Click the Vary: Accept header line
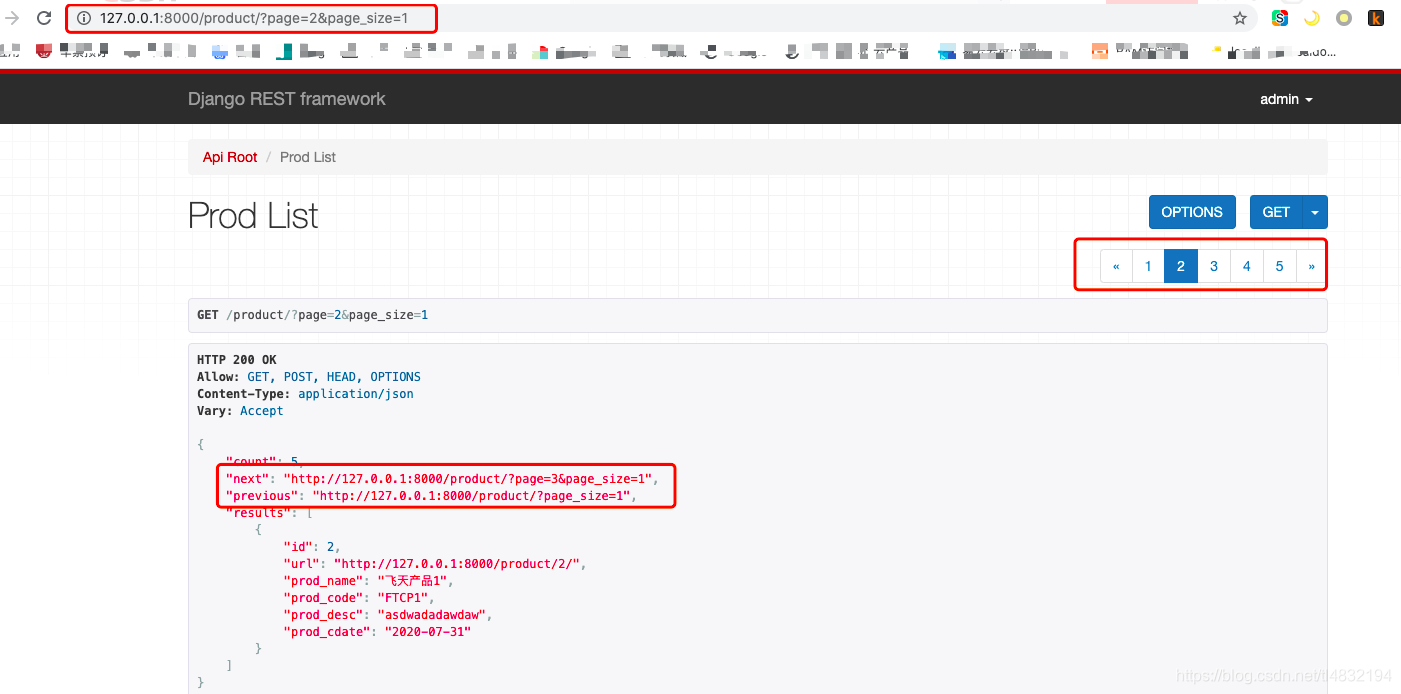Viewport: 1401px width, 694px height. pyautogui.click(x=240, y=411)
